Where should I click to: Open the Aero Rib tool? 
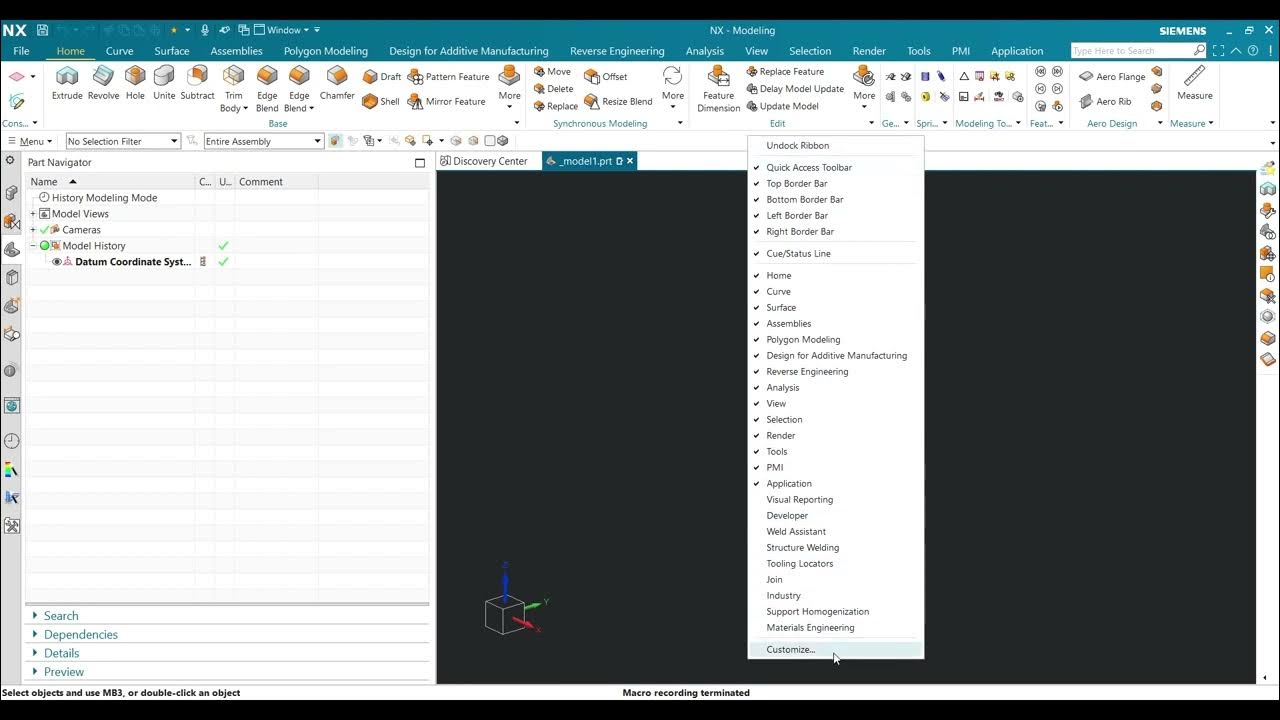click(x=1105, y=101)
